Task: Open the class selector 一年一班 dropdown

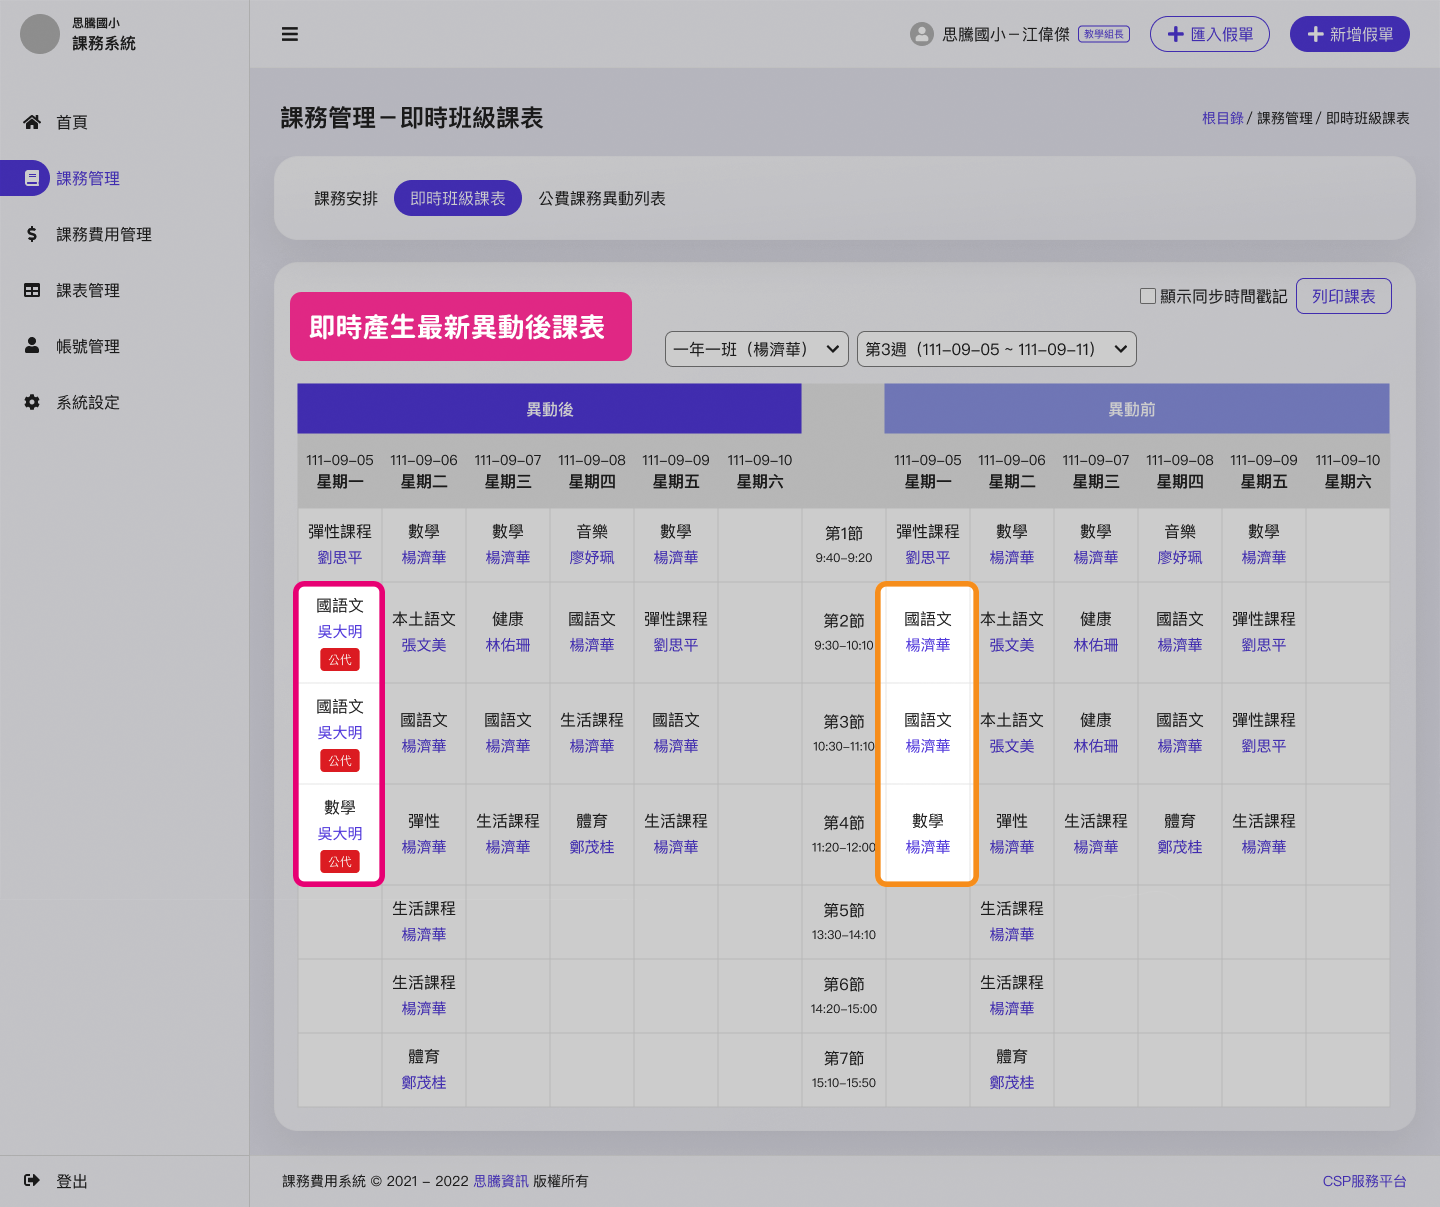Action: coord(756,349)
